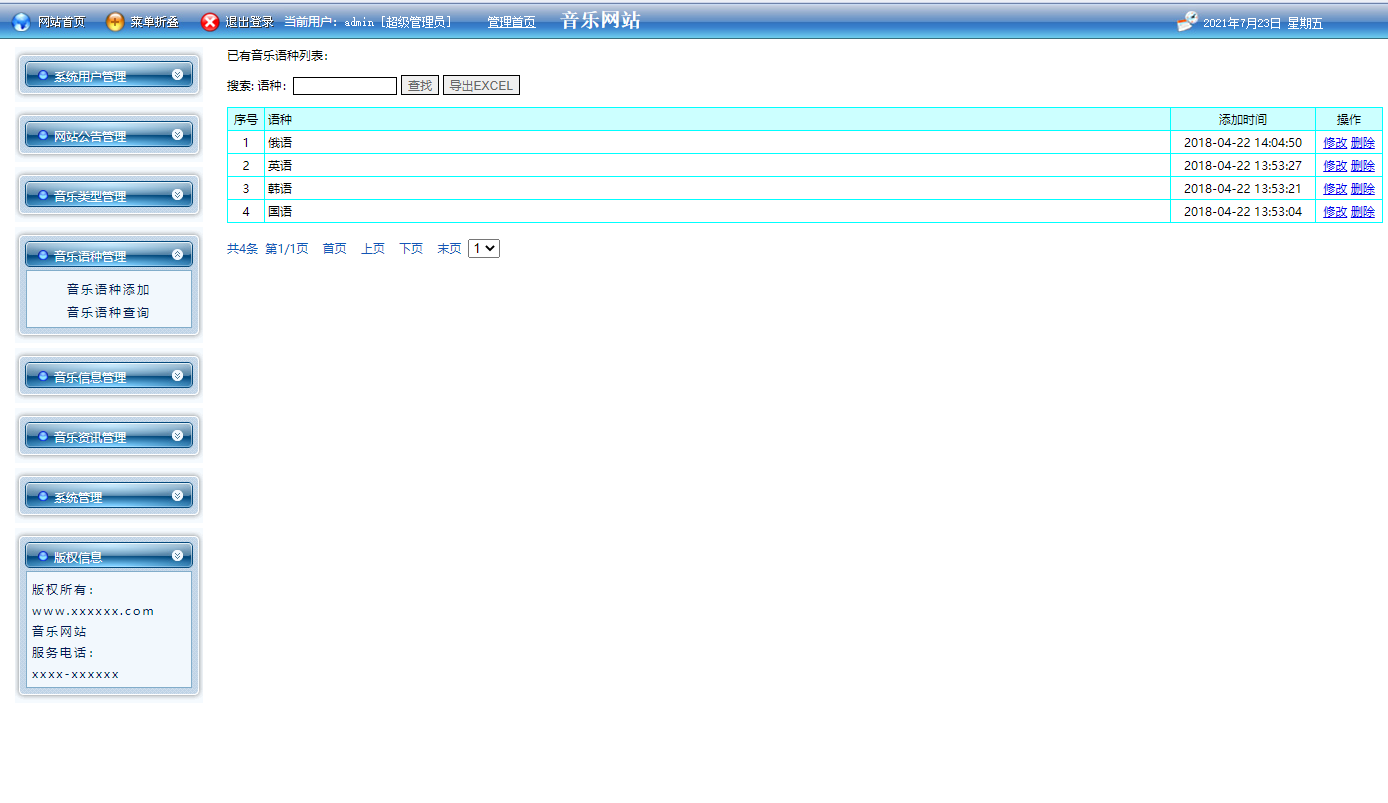1388x803 pixels.
Task: Click the 操作 column header
Action: 1349,119
